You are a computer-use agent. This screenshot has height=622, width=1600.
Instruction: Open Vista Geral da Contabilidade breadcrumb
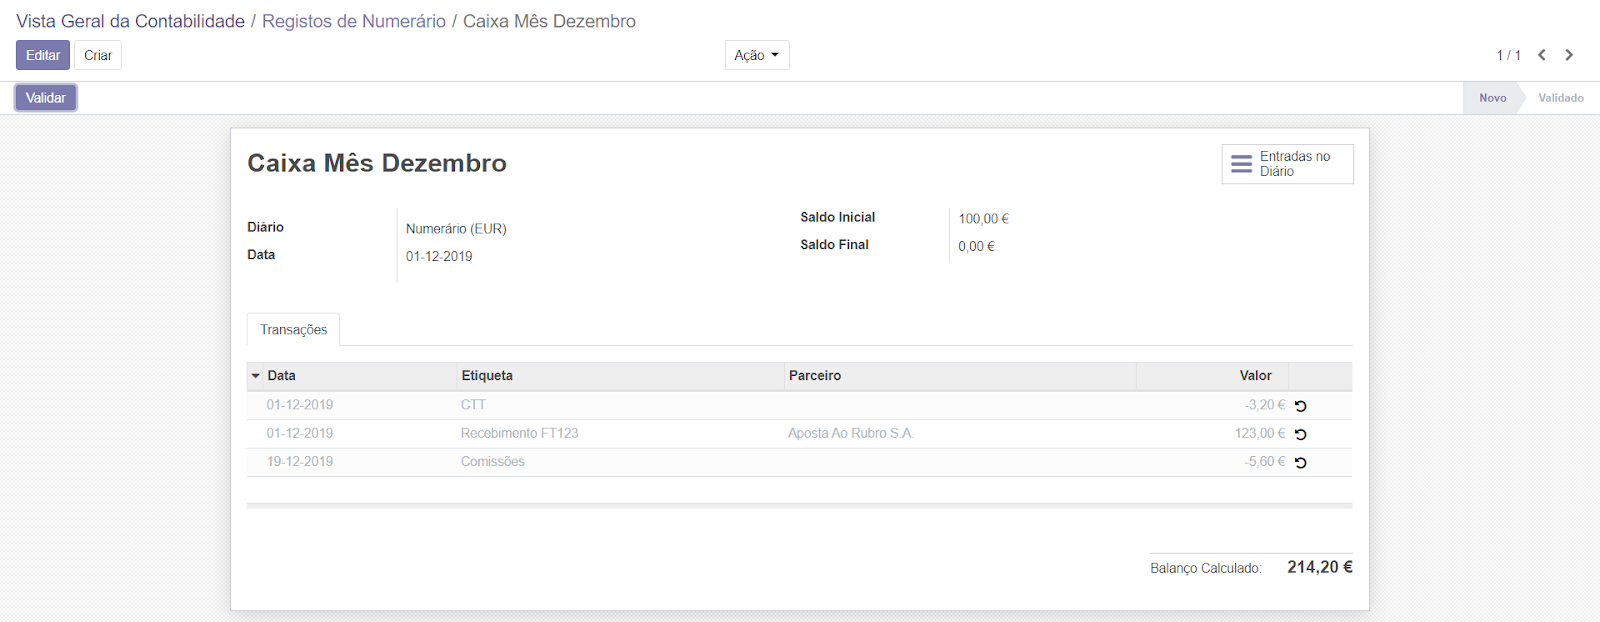pyautogui.click(x=130, y=21)
